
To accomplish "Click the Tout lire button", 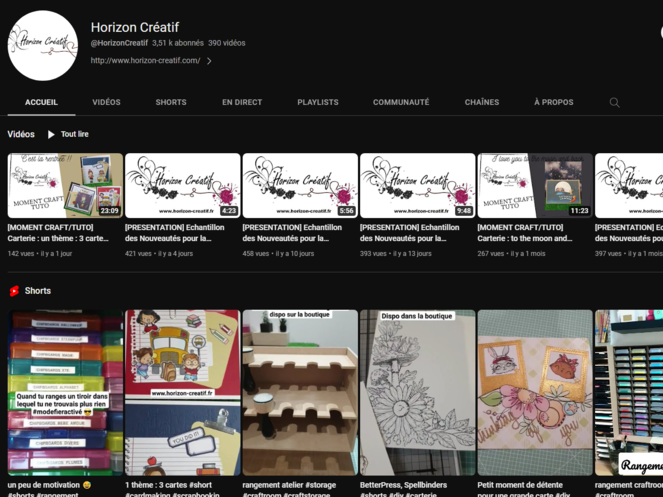I will tap(68, 135).
